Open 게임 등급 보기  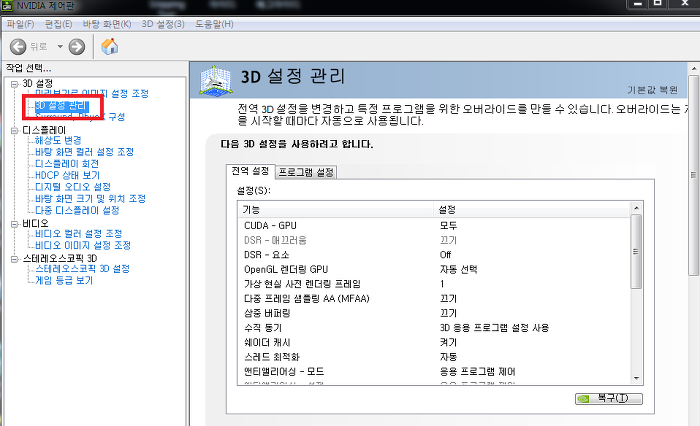(x=64, y=280)
